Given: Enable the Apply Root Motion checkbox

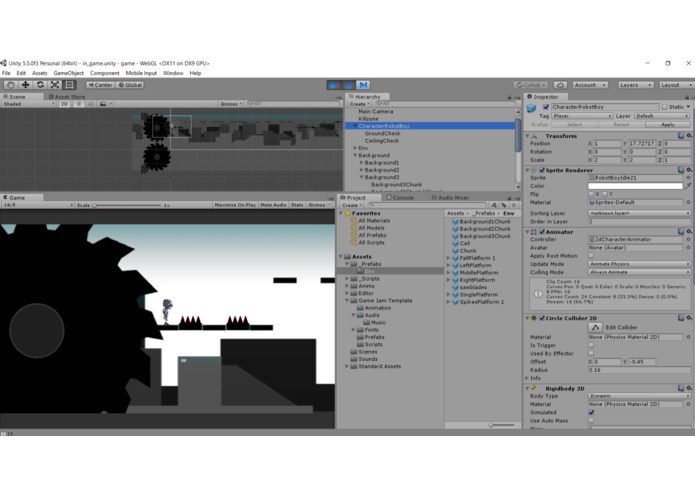Looking at the screenshot, I should [591, 256].
